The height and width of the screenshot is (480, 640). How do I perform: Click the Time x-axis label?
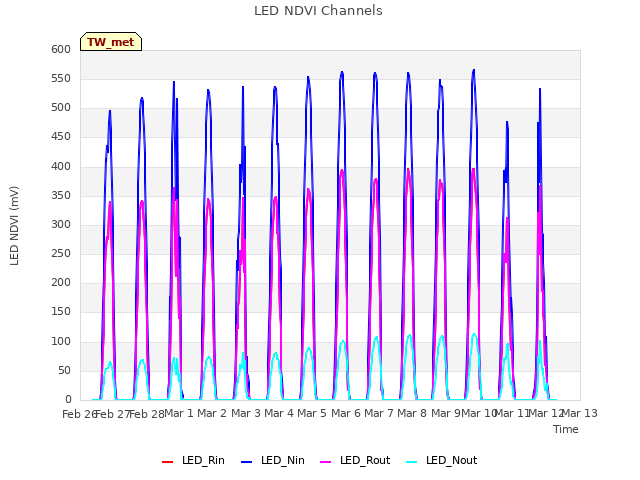click(566, 429)
